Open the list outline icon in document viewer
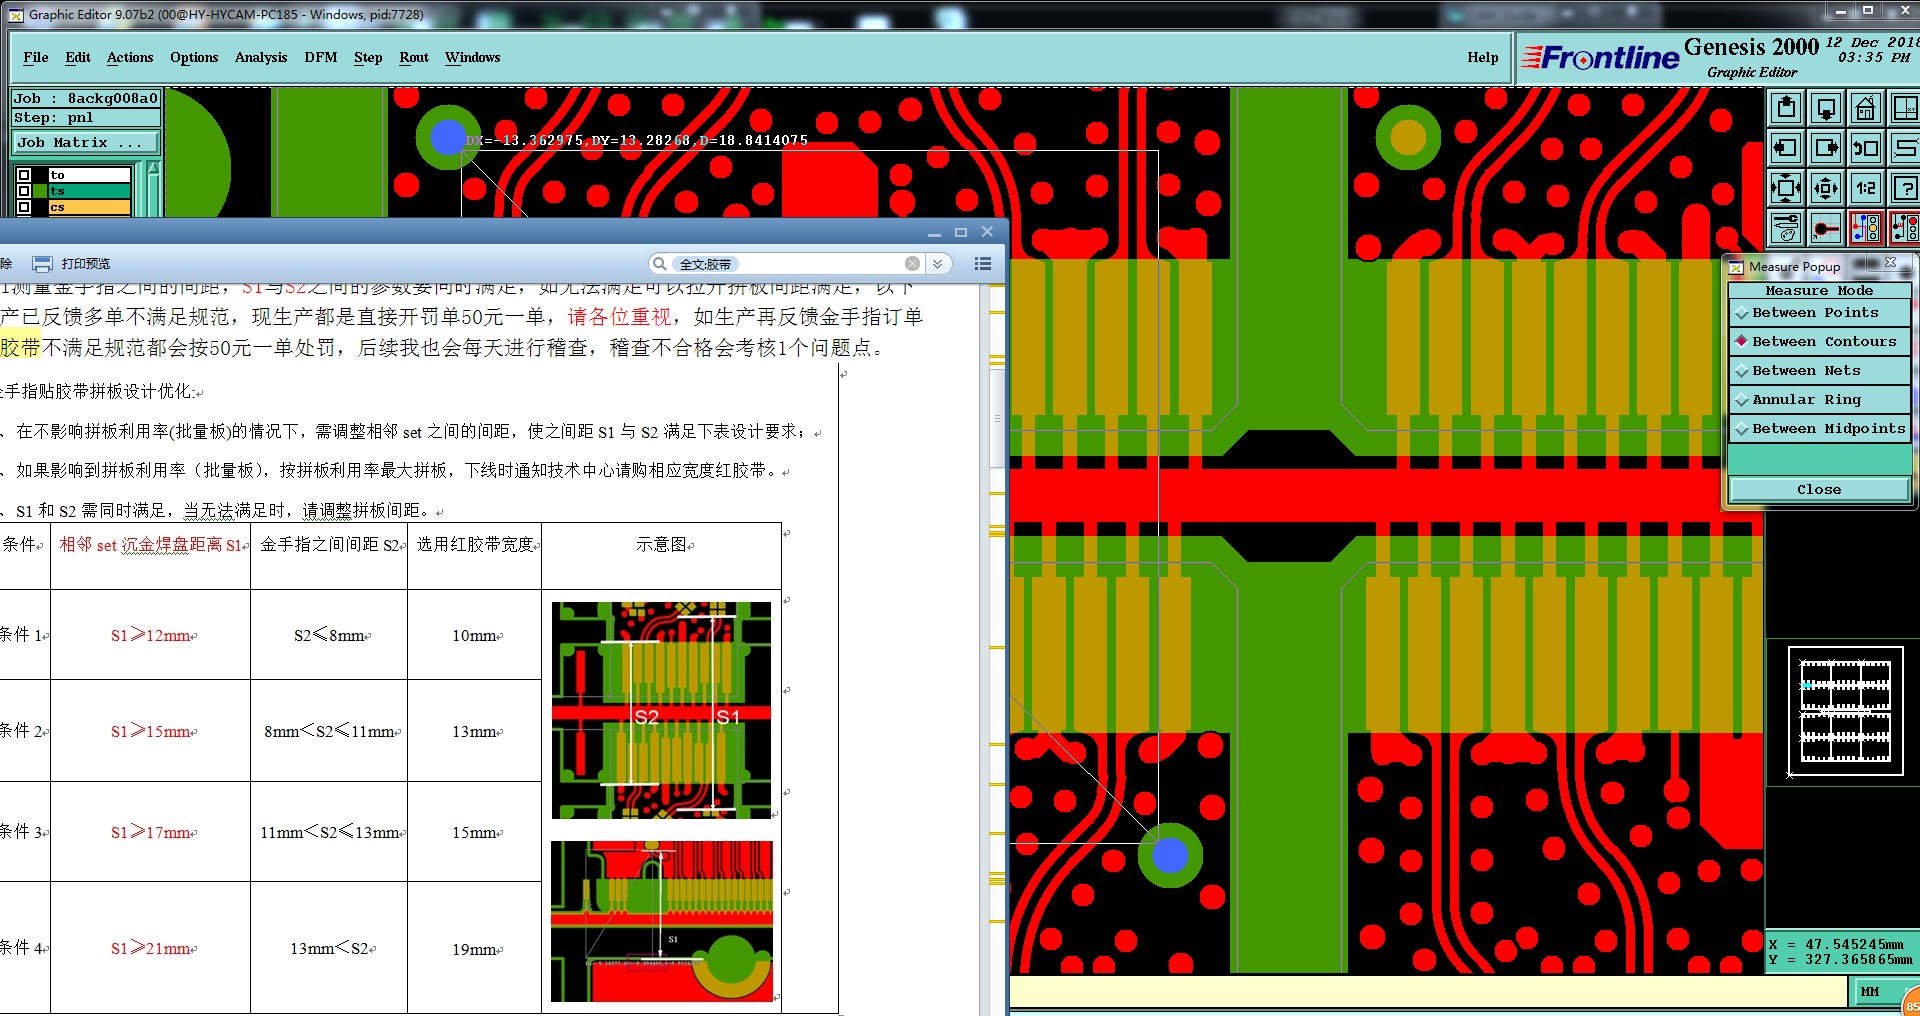 (983, 264)
